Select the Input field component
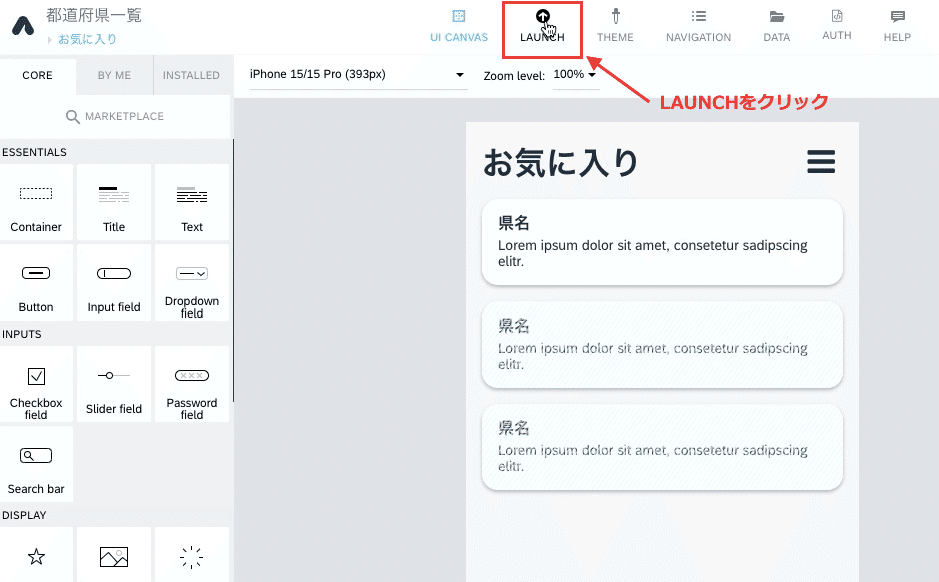The width and height of the screenshot is (939, 582). [x=114, y=282]
